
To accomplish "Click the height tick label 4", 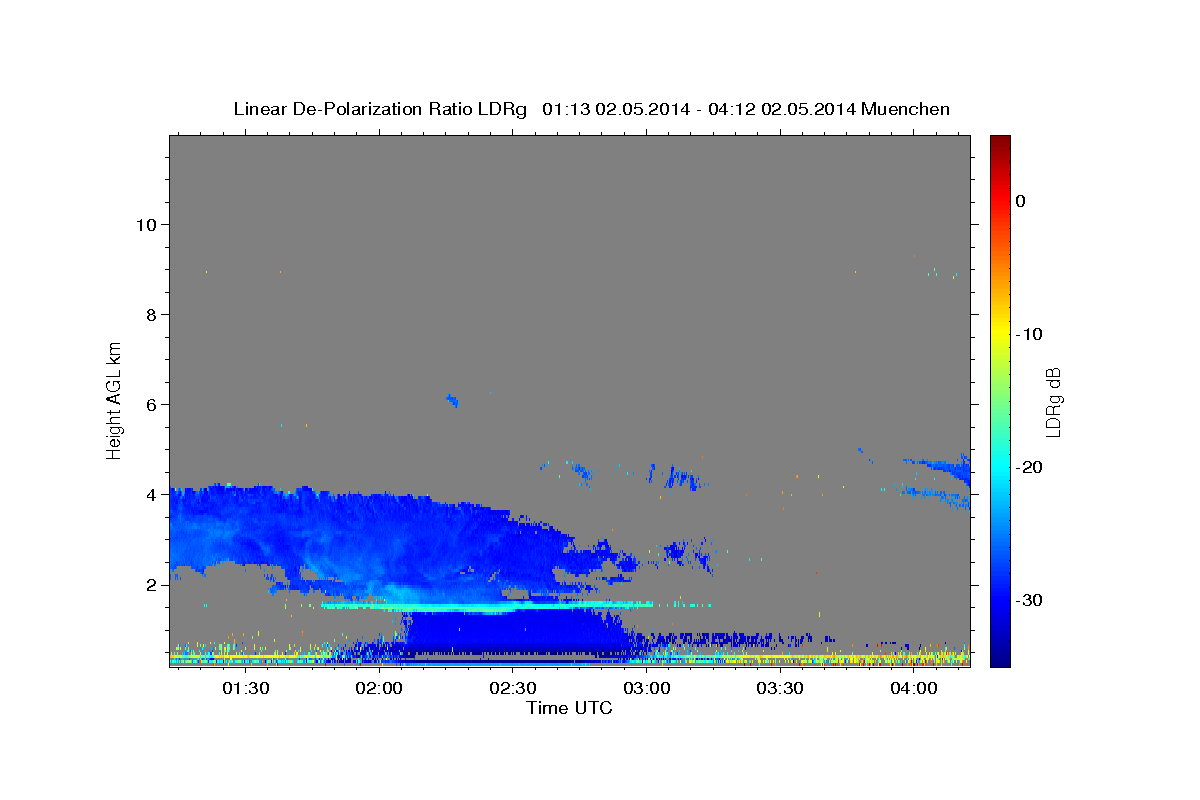I will [152, 494].
